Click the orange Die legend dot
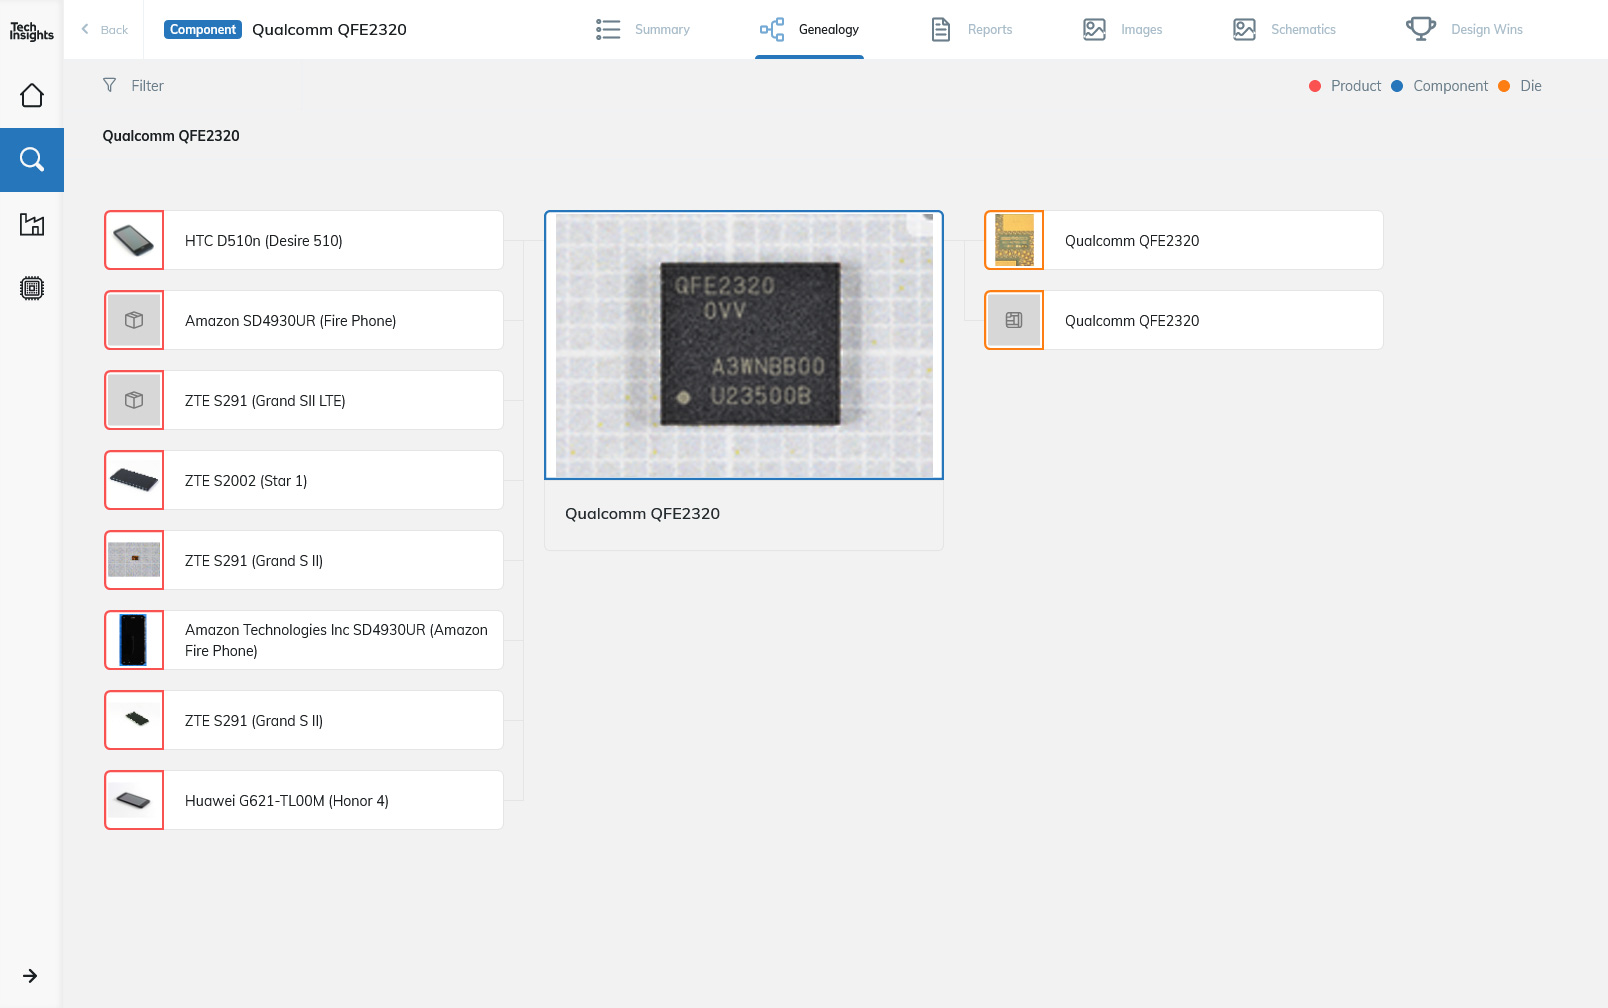1608x1008 pixels. click(1504, 86)
